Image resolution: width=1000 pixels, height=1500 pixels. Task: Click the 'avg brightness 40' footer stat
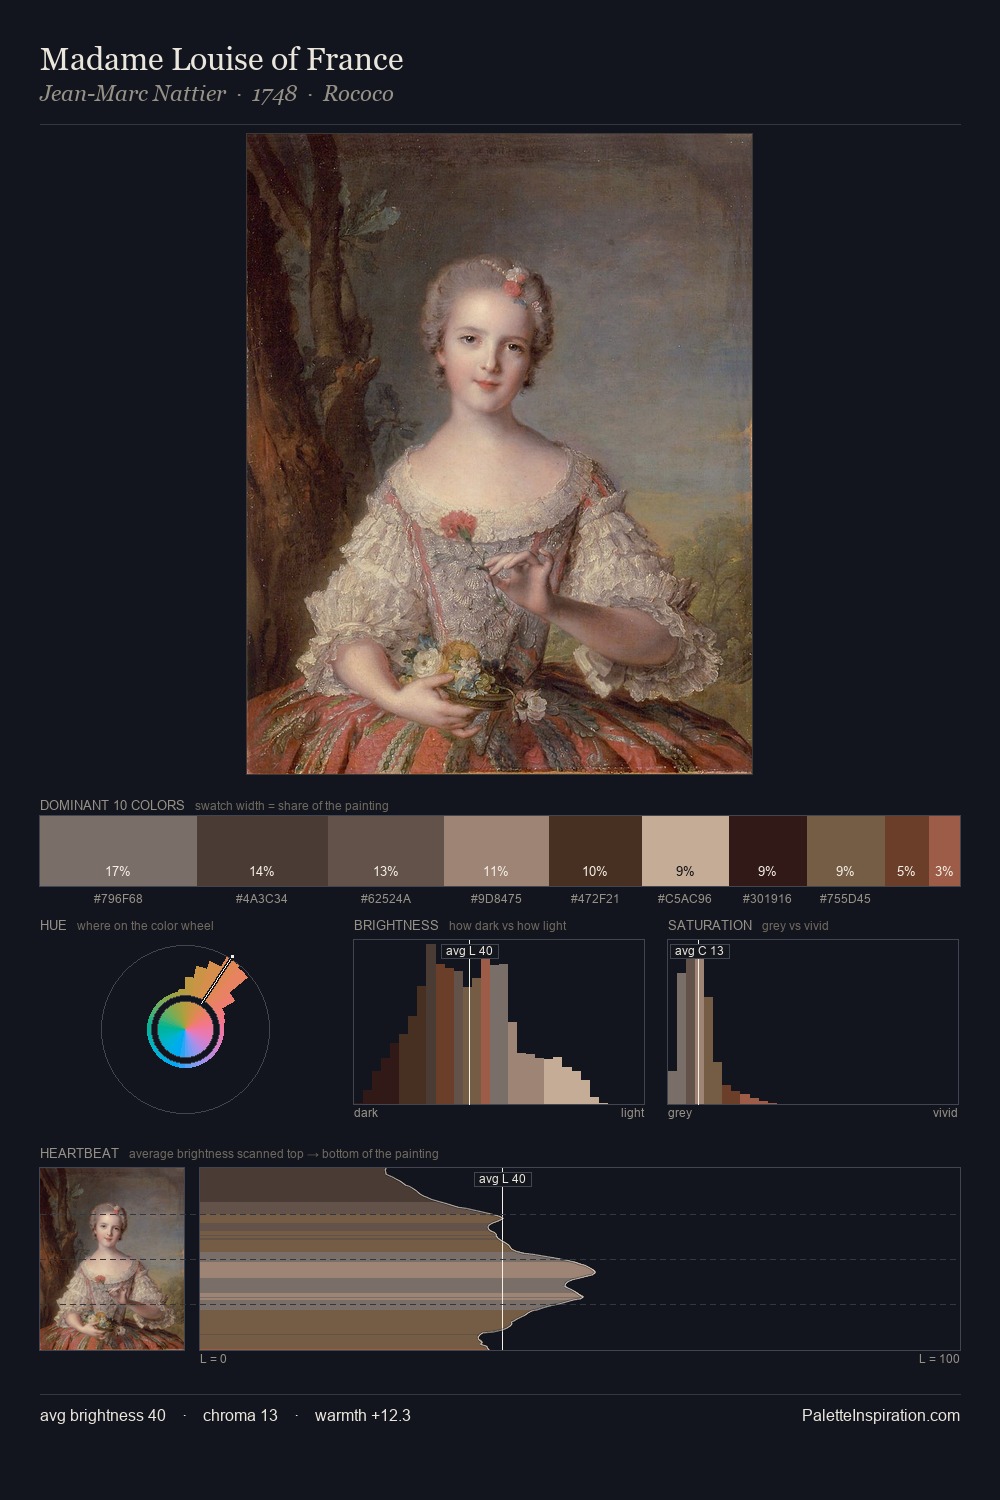point(103,1415)
